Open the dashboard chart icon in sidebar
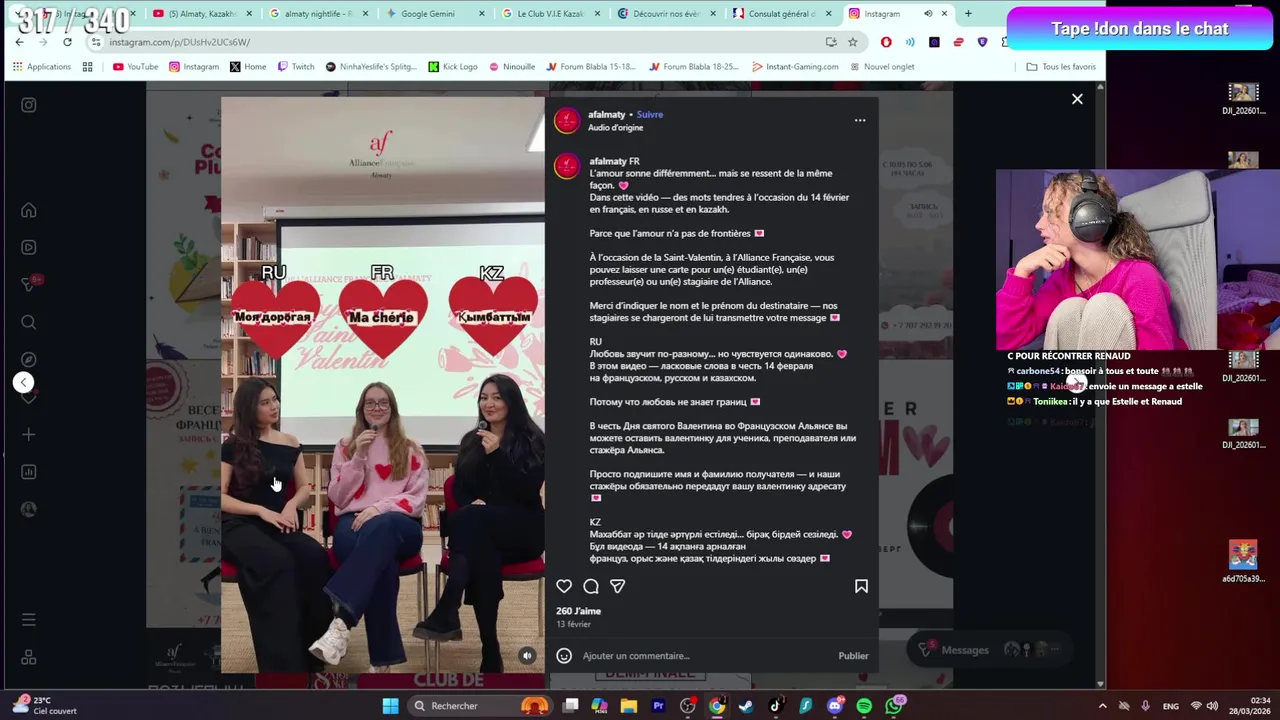Screen dimensions: 1280x720 click(29, 472)
